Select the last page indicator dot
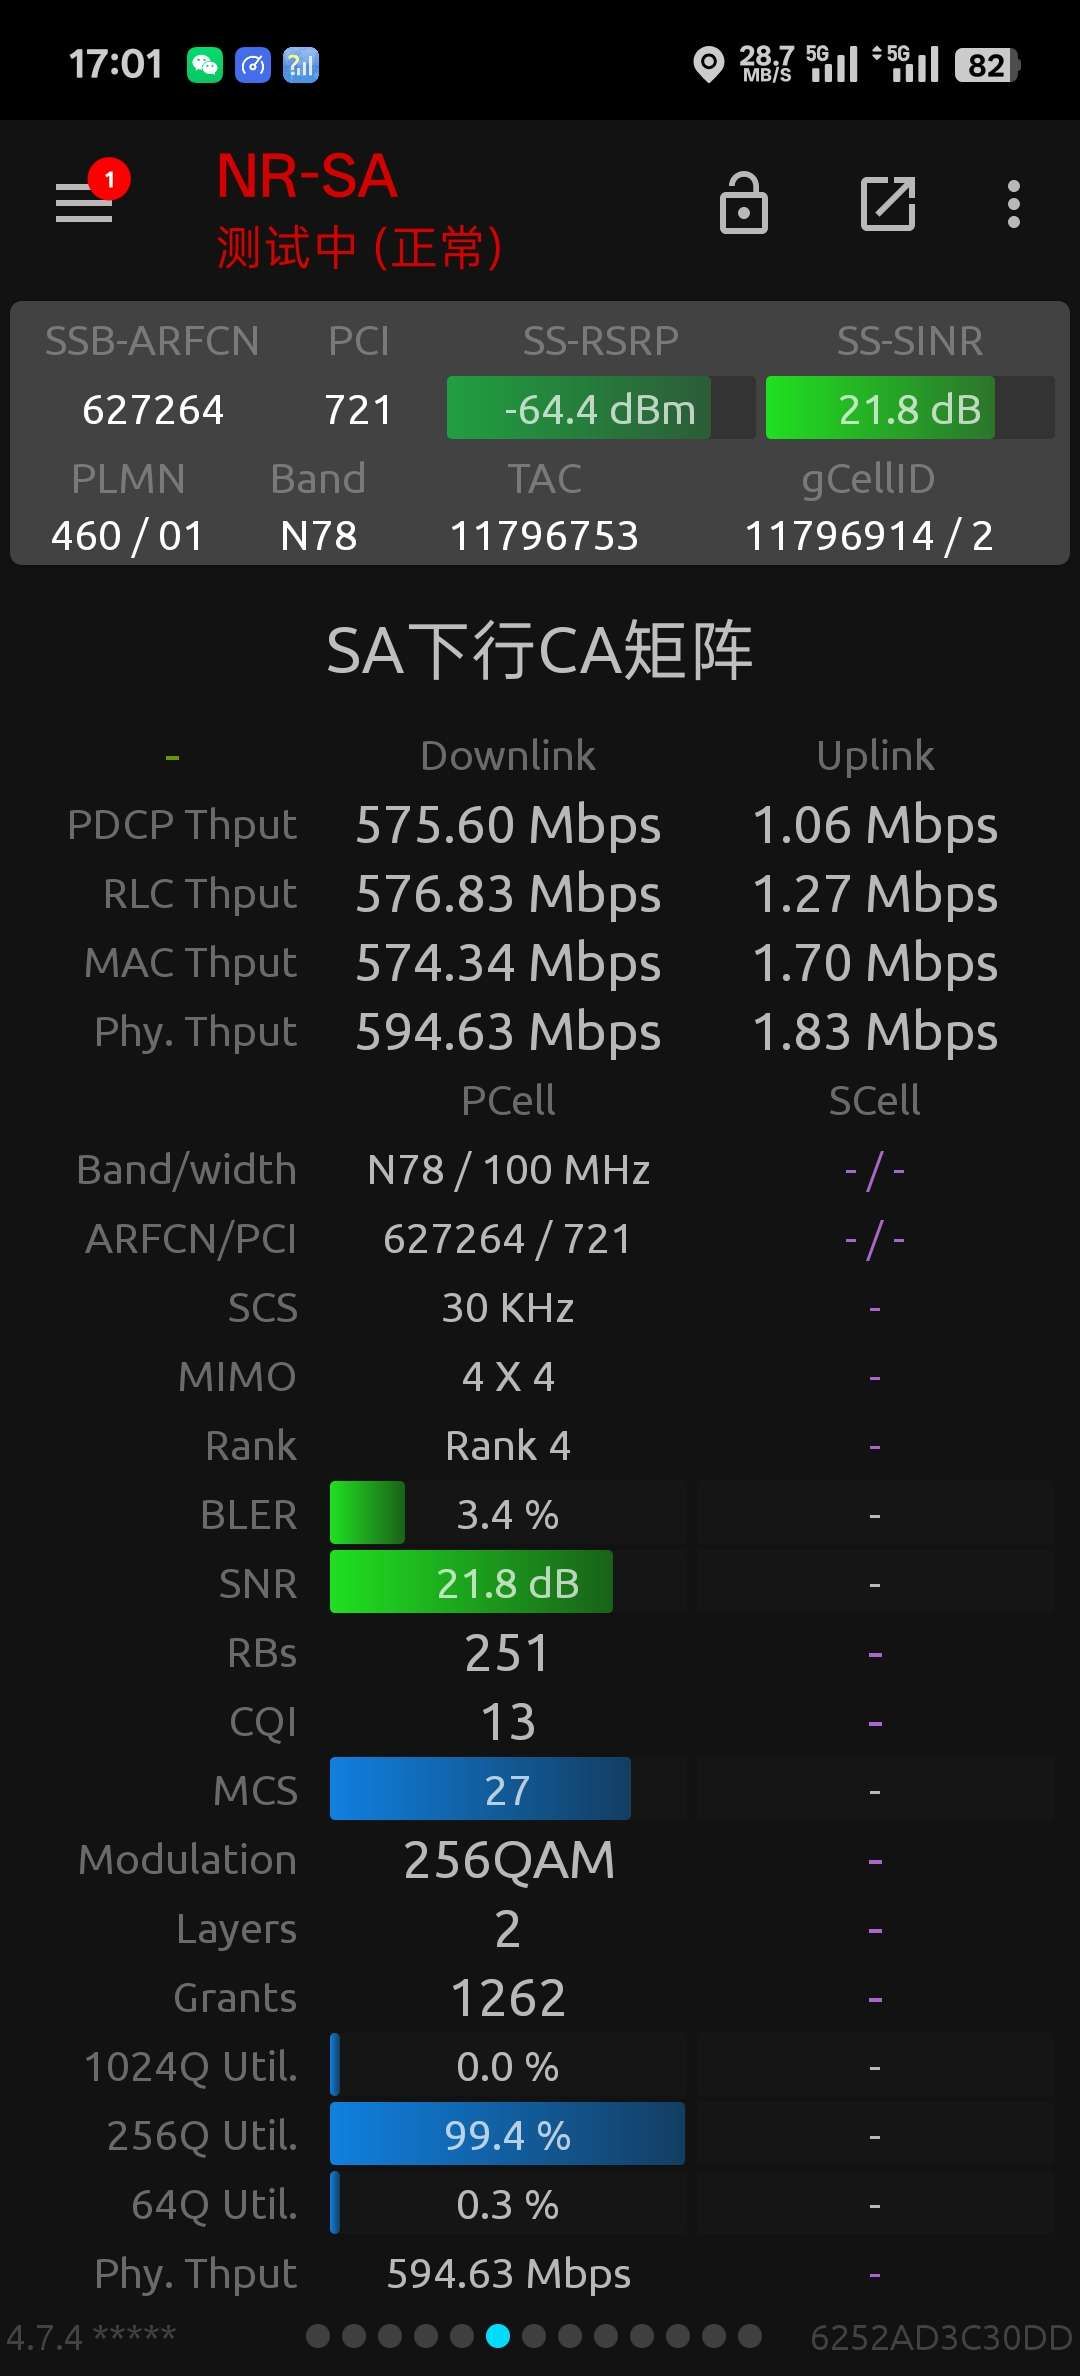This screenshot has width=1080, height=2376. click(x=750, y=2336)
